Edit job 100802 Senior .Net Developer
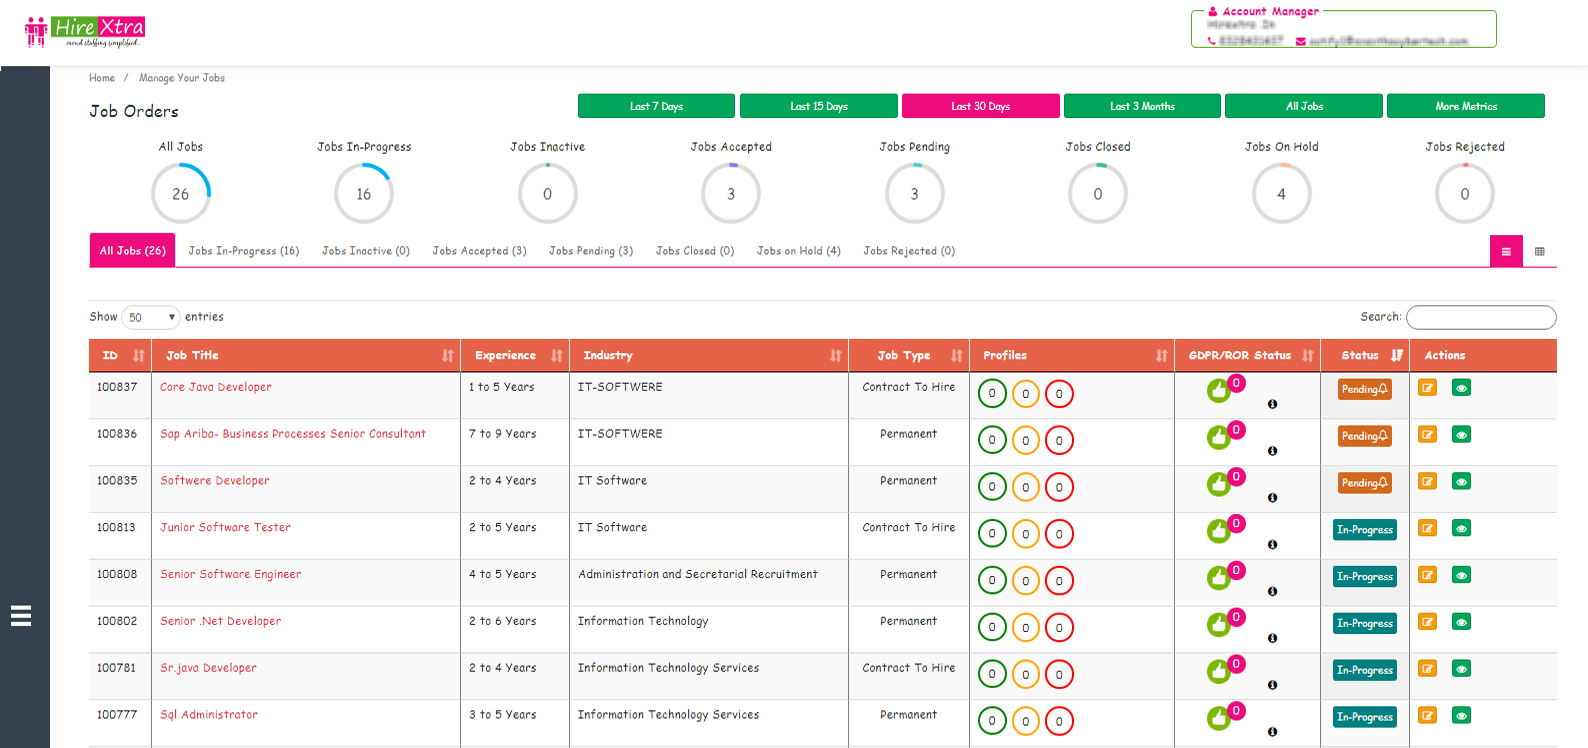 [1427, 622]
